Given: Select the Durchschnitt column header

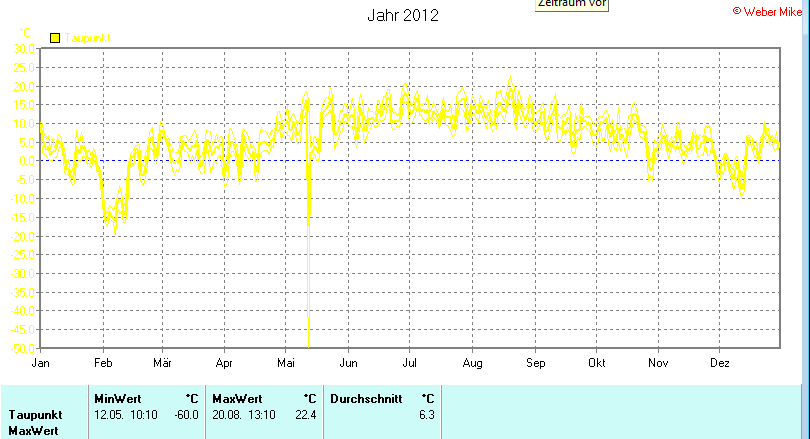Looking at the screenshot, I should (366, 398).
